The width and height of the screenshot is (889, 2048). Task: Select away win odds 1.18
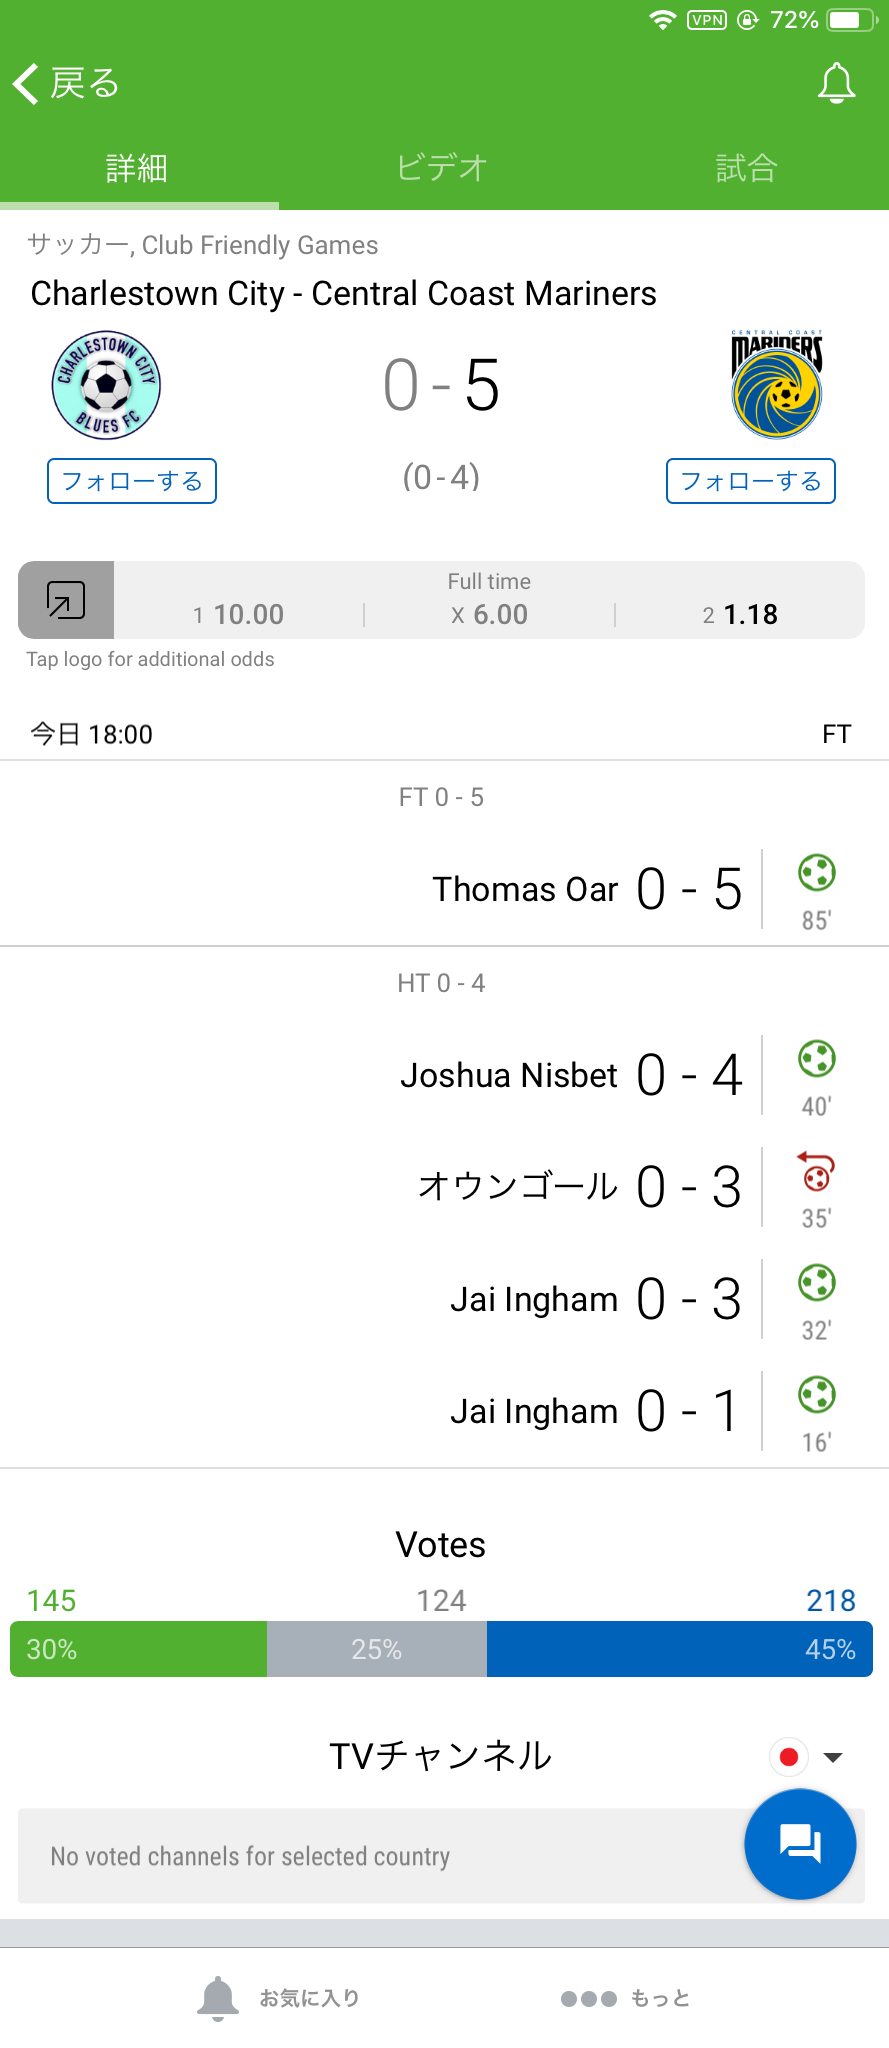pos(740,614)
